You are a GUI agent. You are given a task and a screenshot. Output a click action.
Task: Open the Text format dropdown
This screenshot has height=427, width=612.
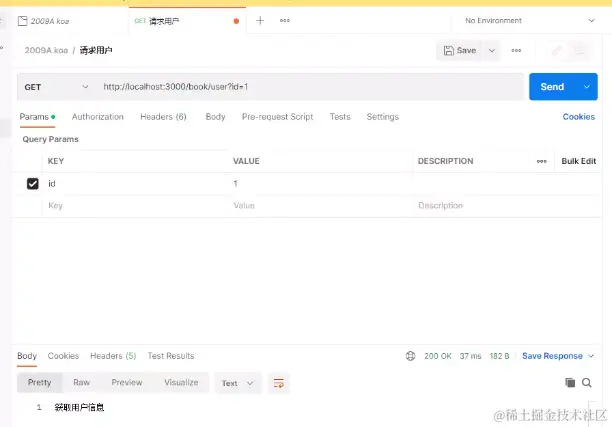coord(237,383)
